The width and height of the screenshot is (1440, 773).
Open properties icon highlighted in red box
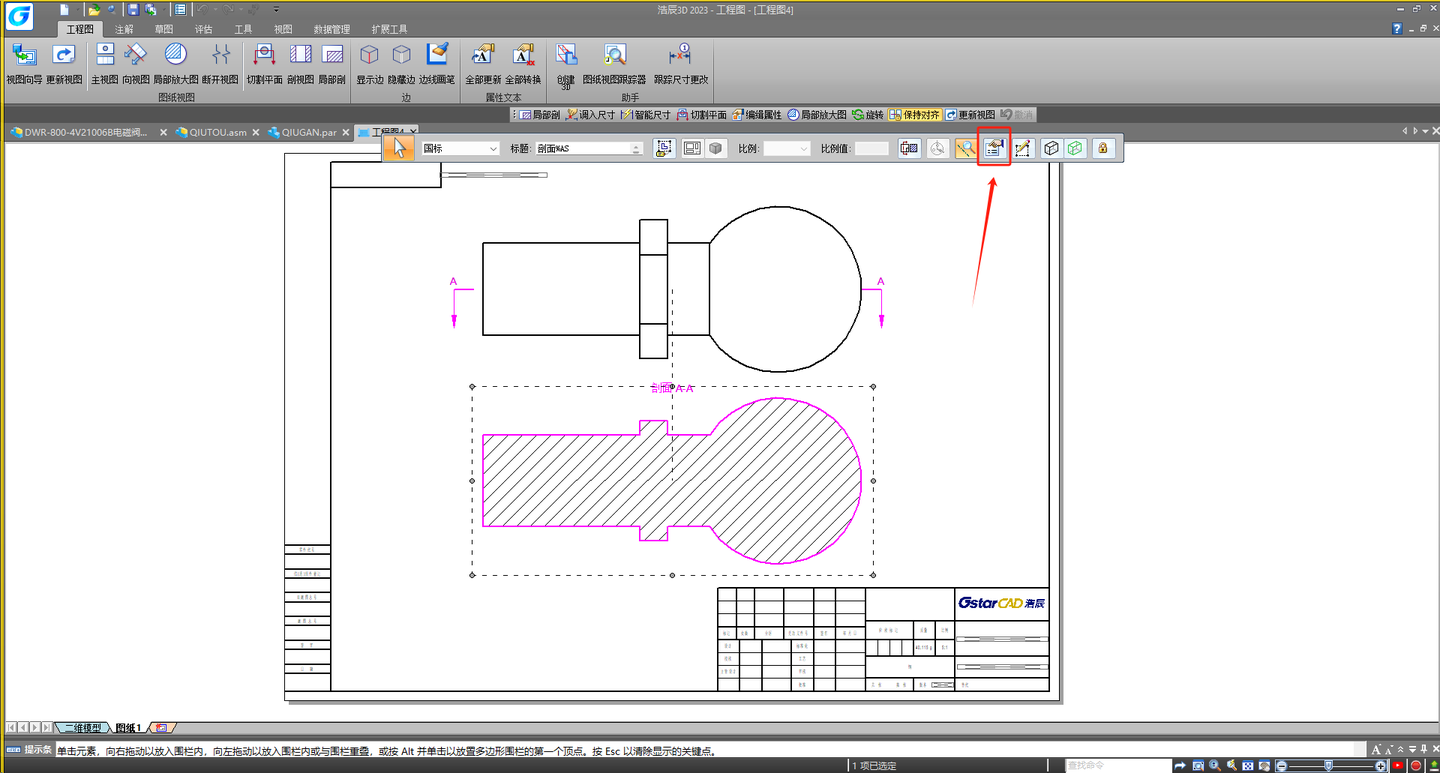click(x=994, y=148)
